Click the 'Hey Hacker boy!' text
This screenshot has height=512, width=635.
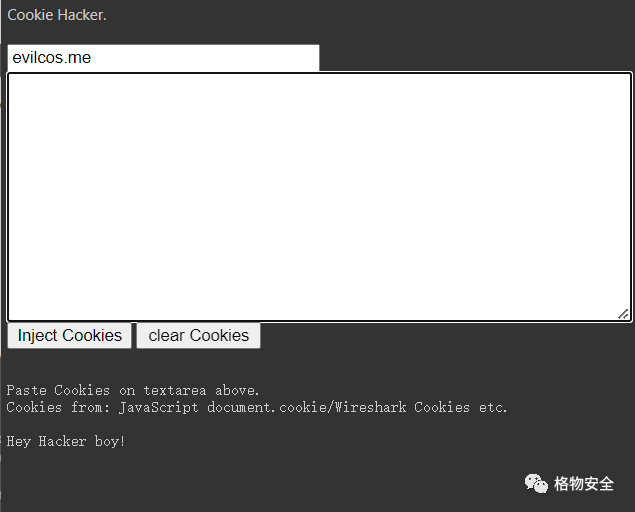[66, 441]
